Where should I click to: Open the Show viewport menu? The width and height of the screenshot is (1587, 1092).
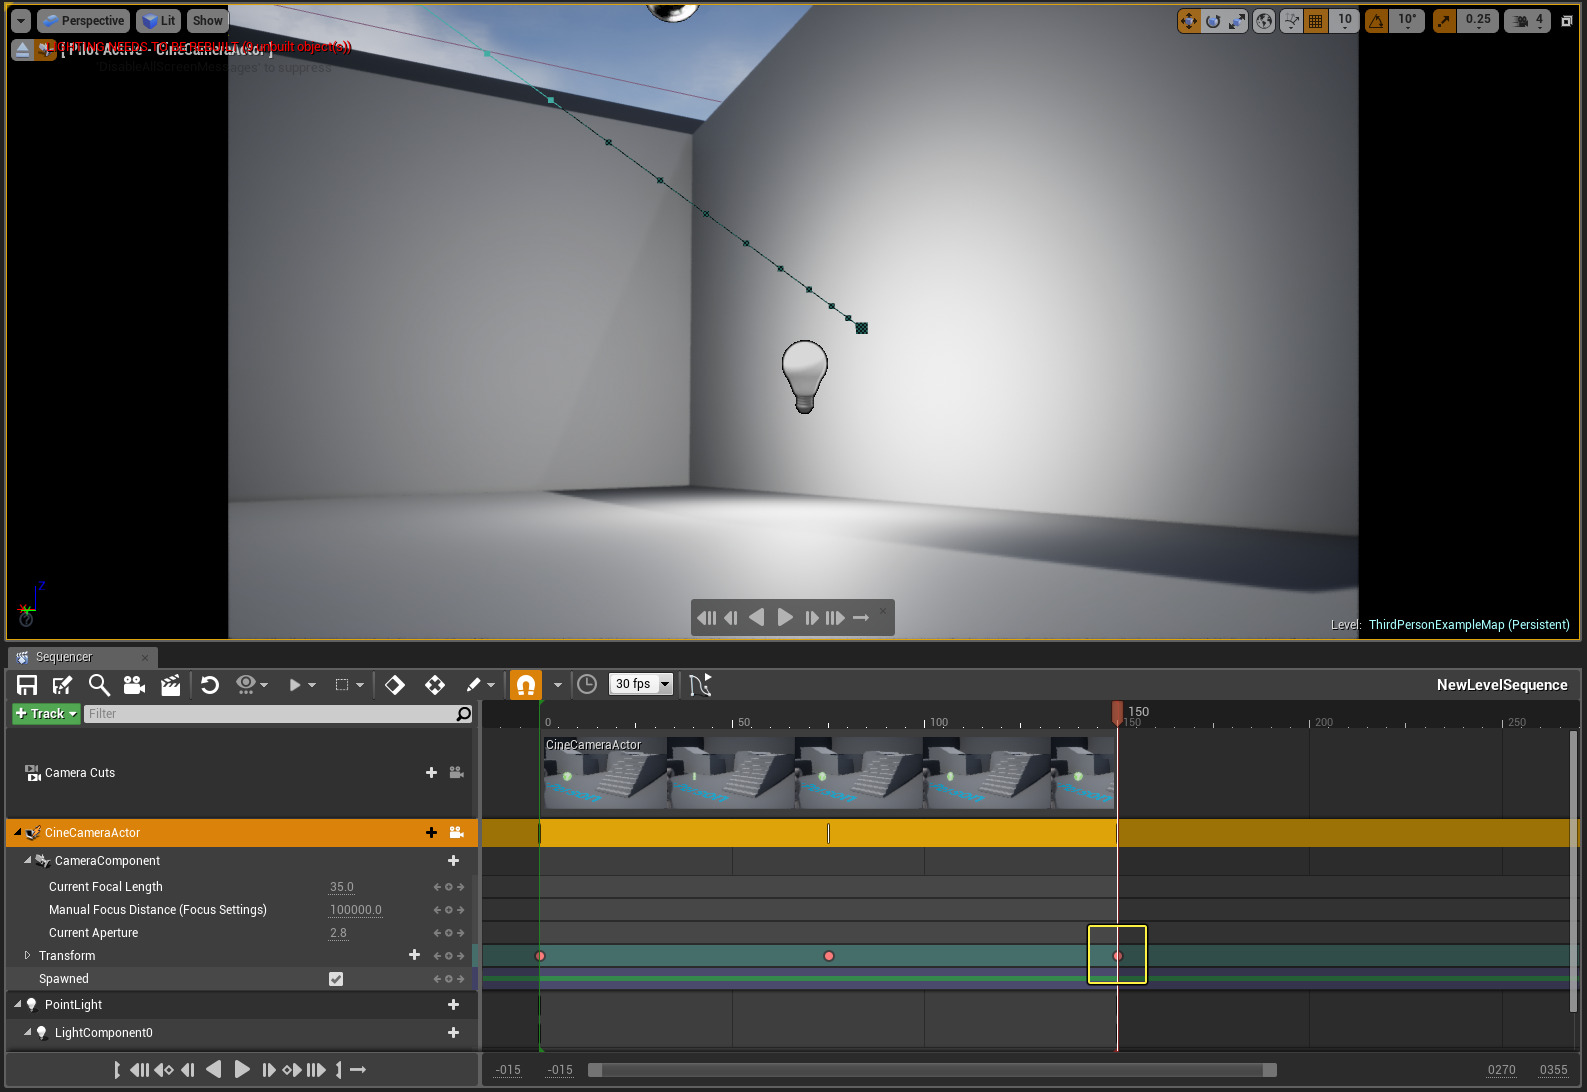point(207,21)
